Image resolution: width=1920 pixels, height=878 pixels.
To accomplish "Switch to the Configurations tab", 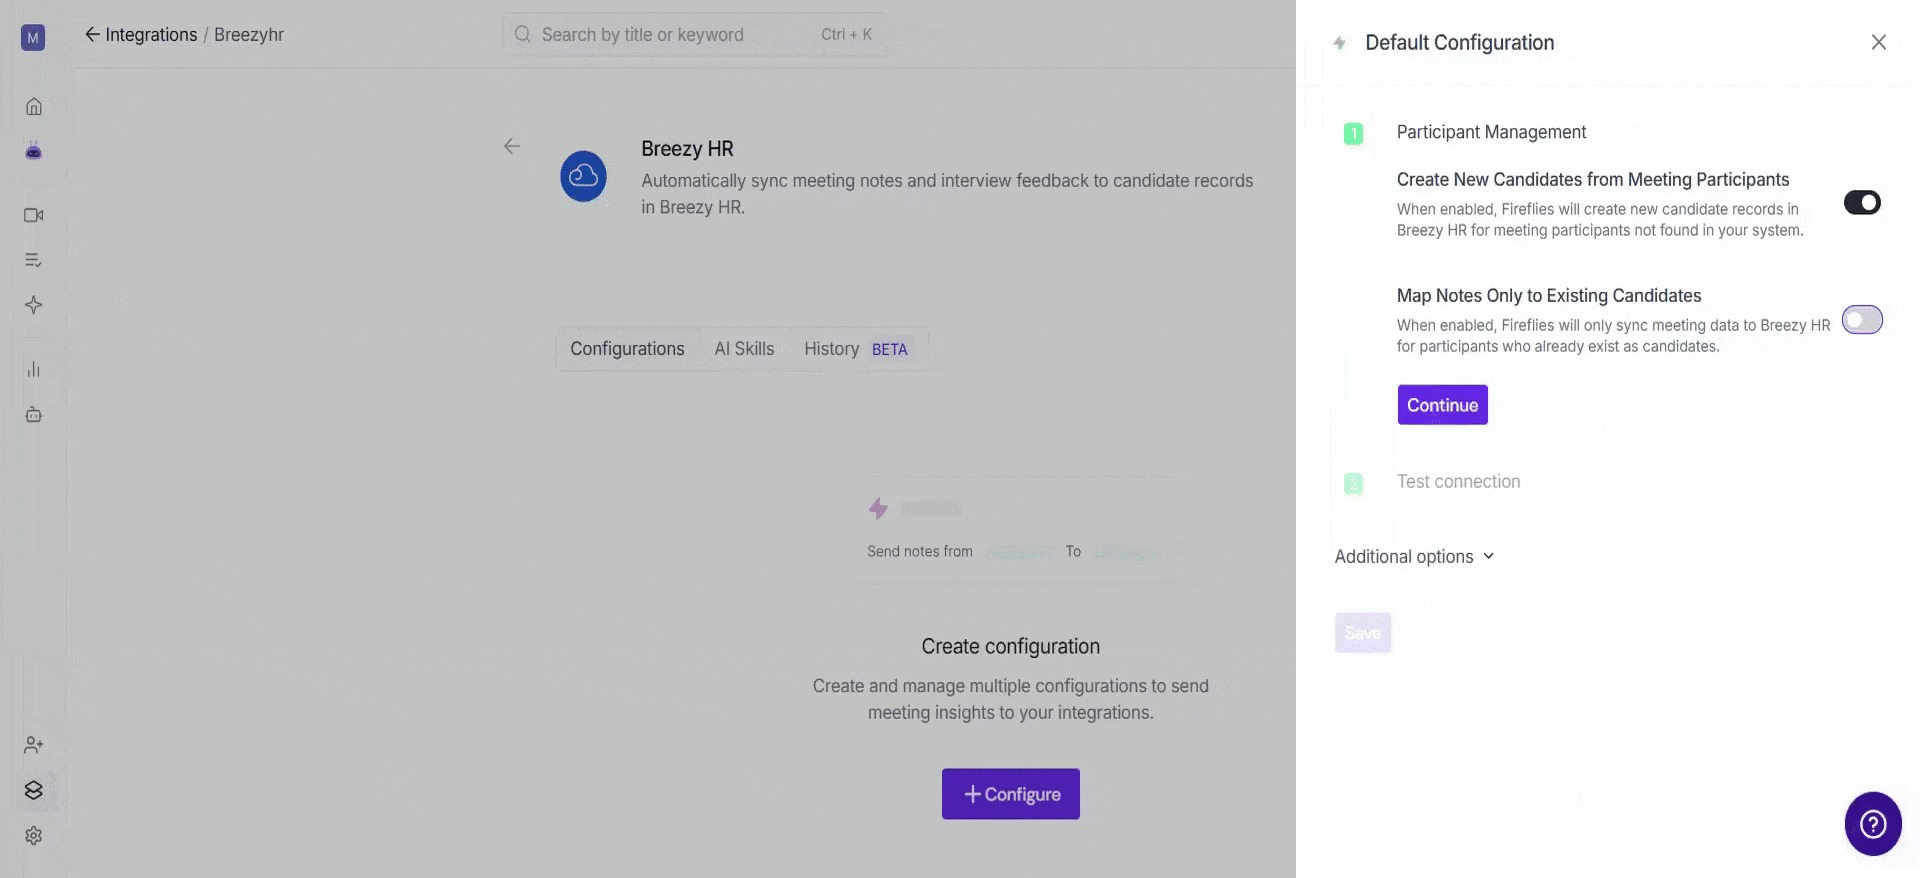I will pos(627,349).
